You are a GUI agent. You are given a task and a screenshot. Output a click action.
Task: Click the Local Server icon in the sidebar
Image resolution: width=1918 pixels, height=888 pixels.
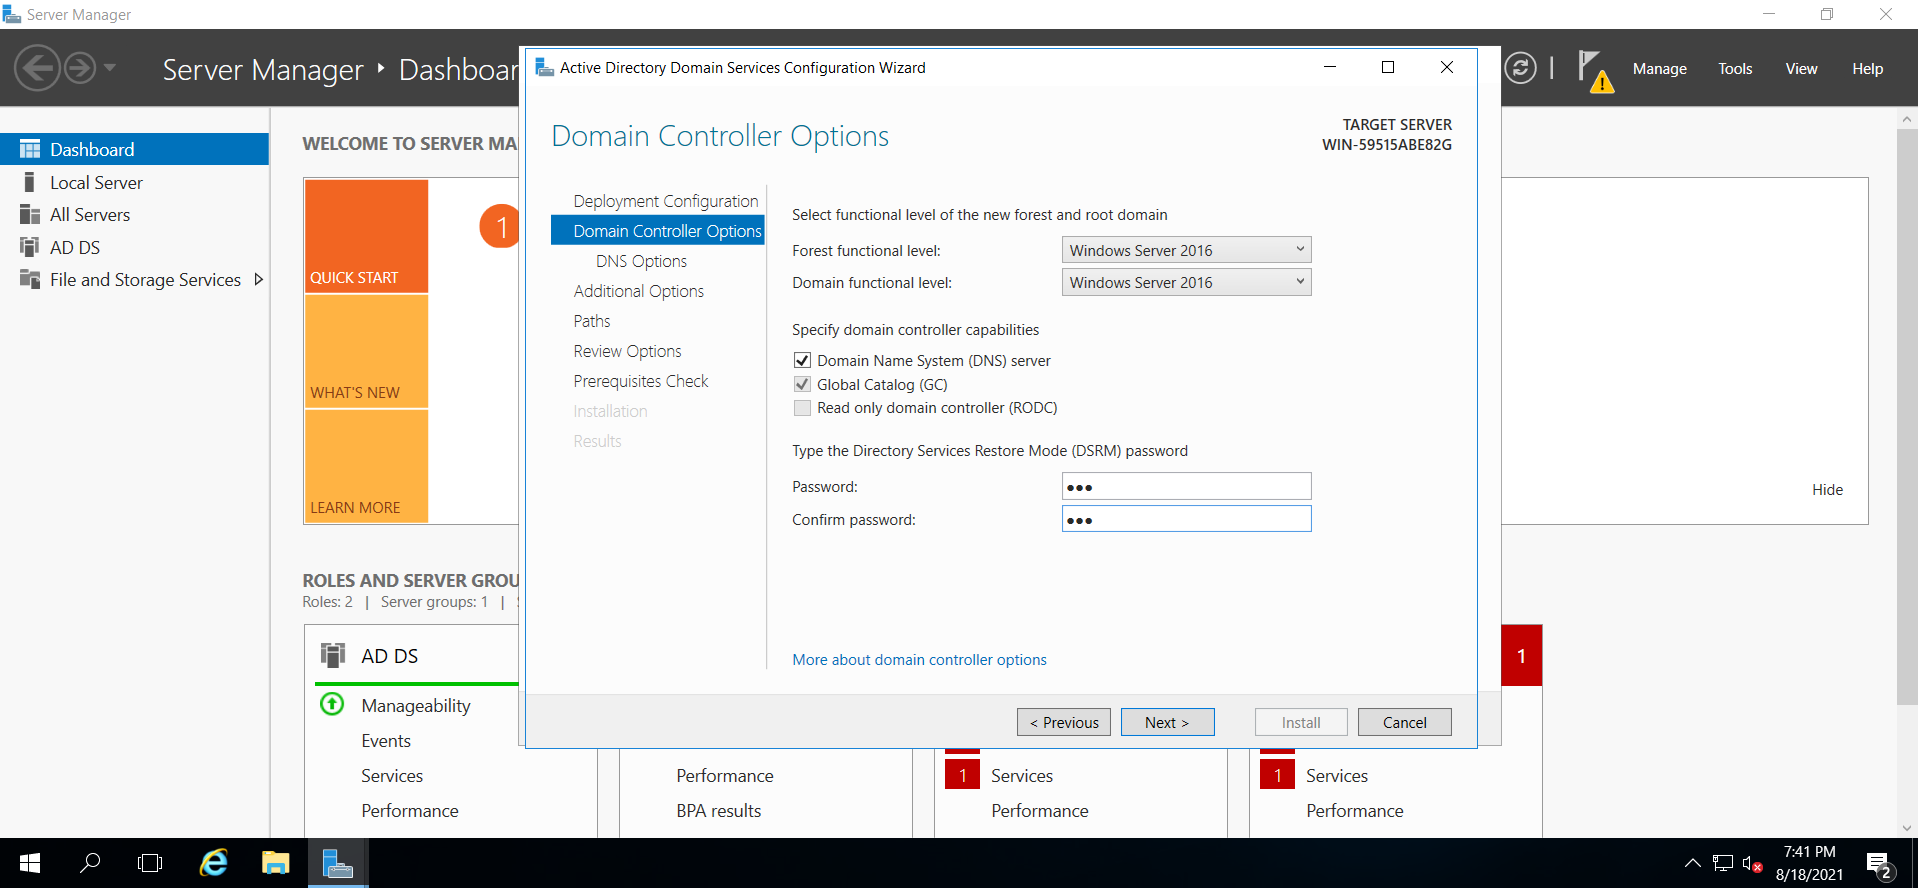point(30,182)
